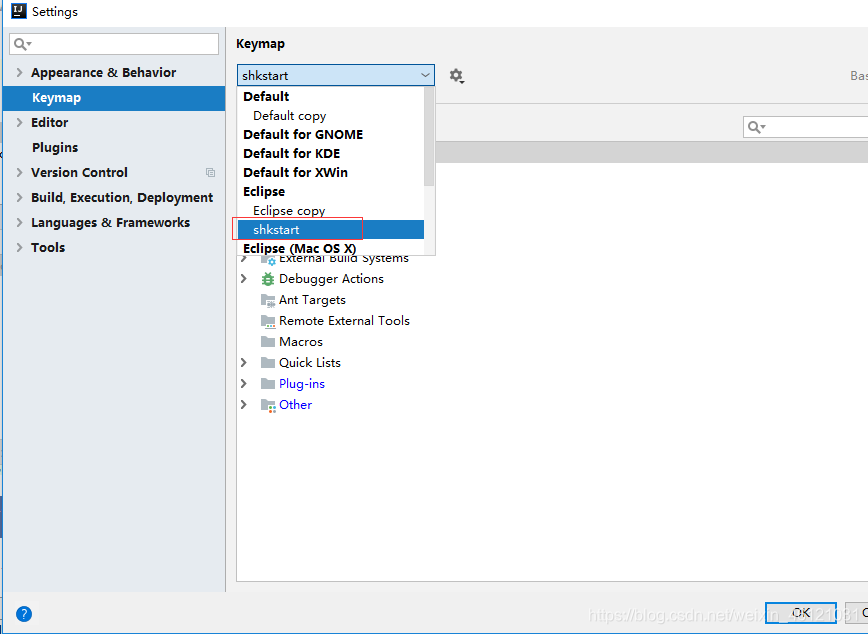Select the Debugger Actions row
The width and height of the screenshot is (868, 634).
tap(331, 279)
